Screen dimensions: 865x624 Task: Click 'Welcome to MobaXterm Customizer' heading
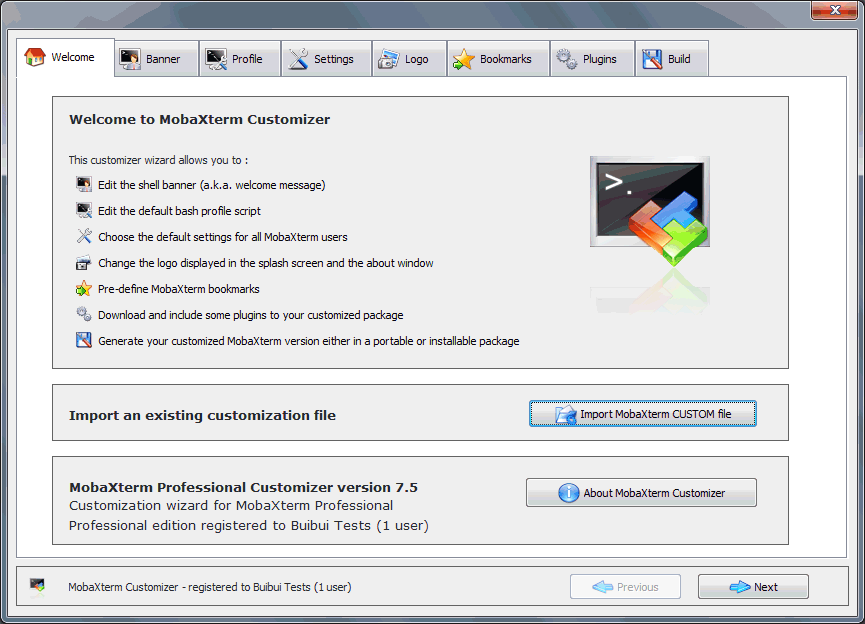(x=200, y=119)
